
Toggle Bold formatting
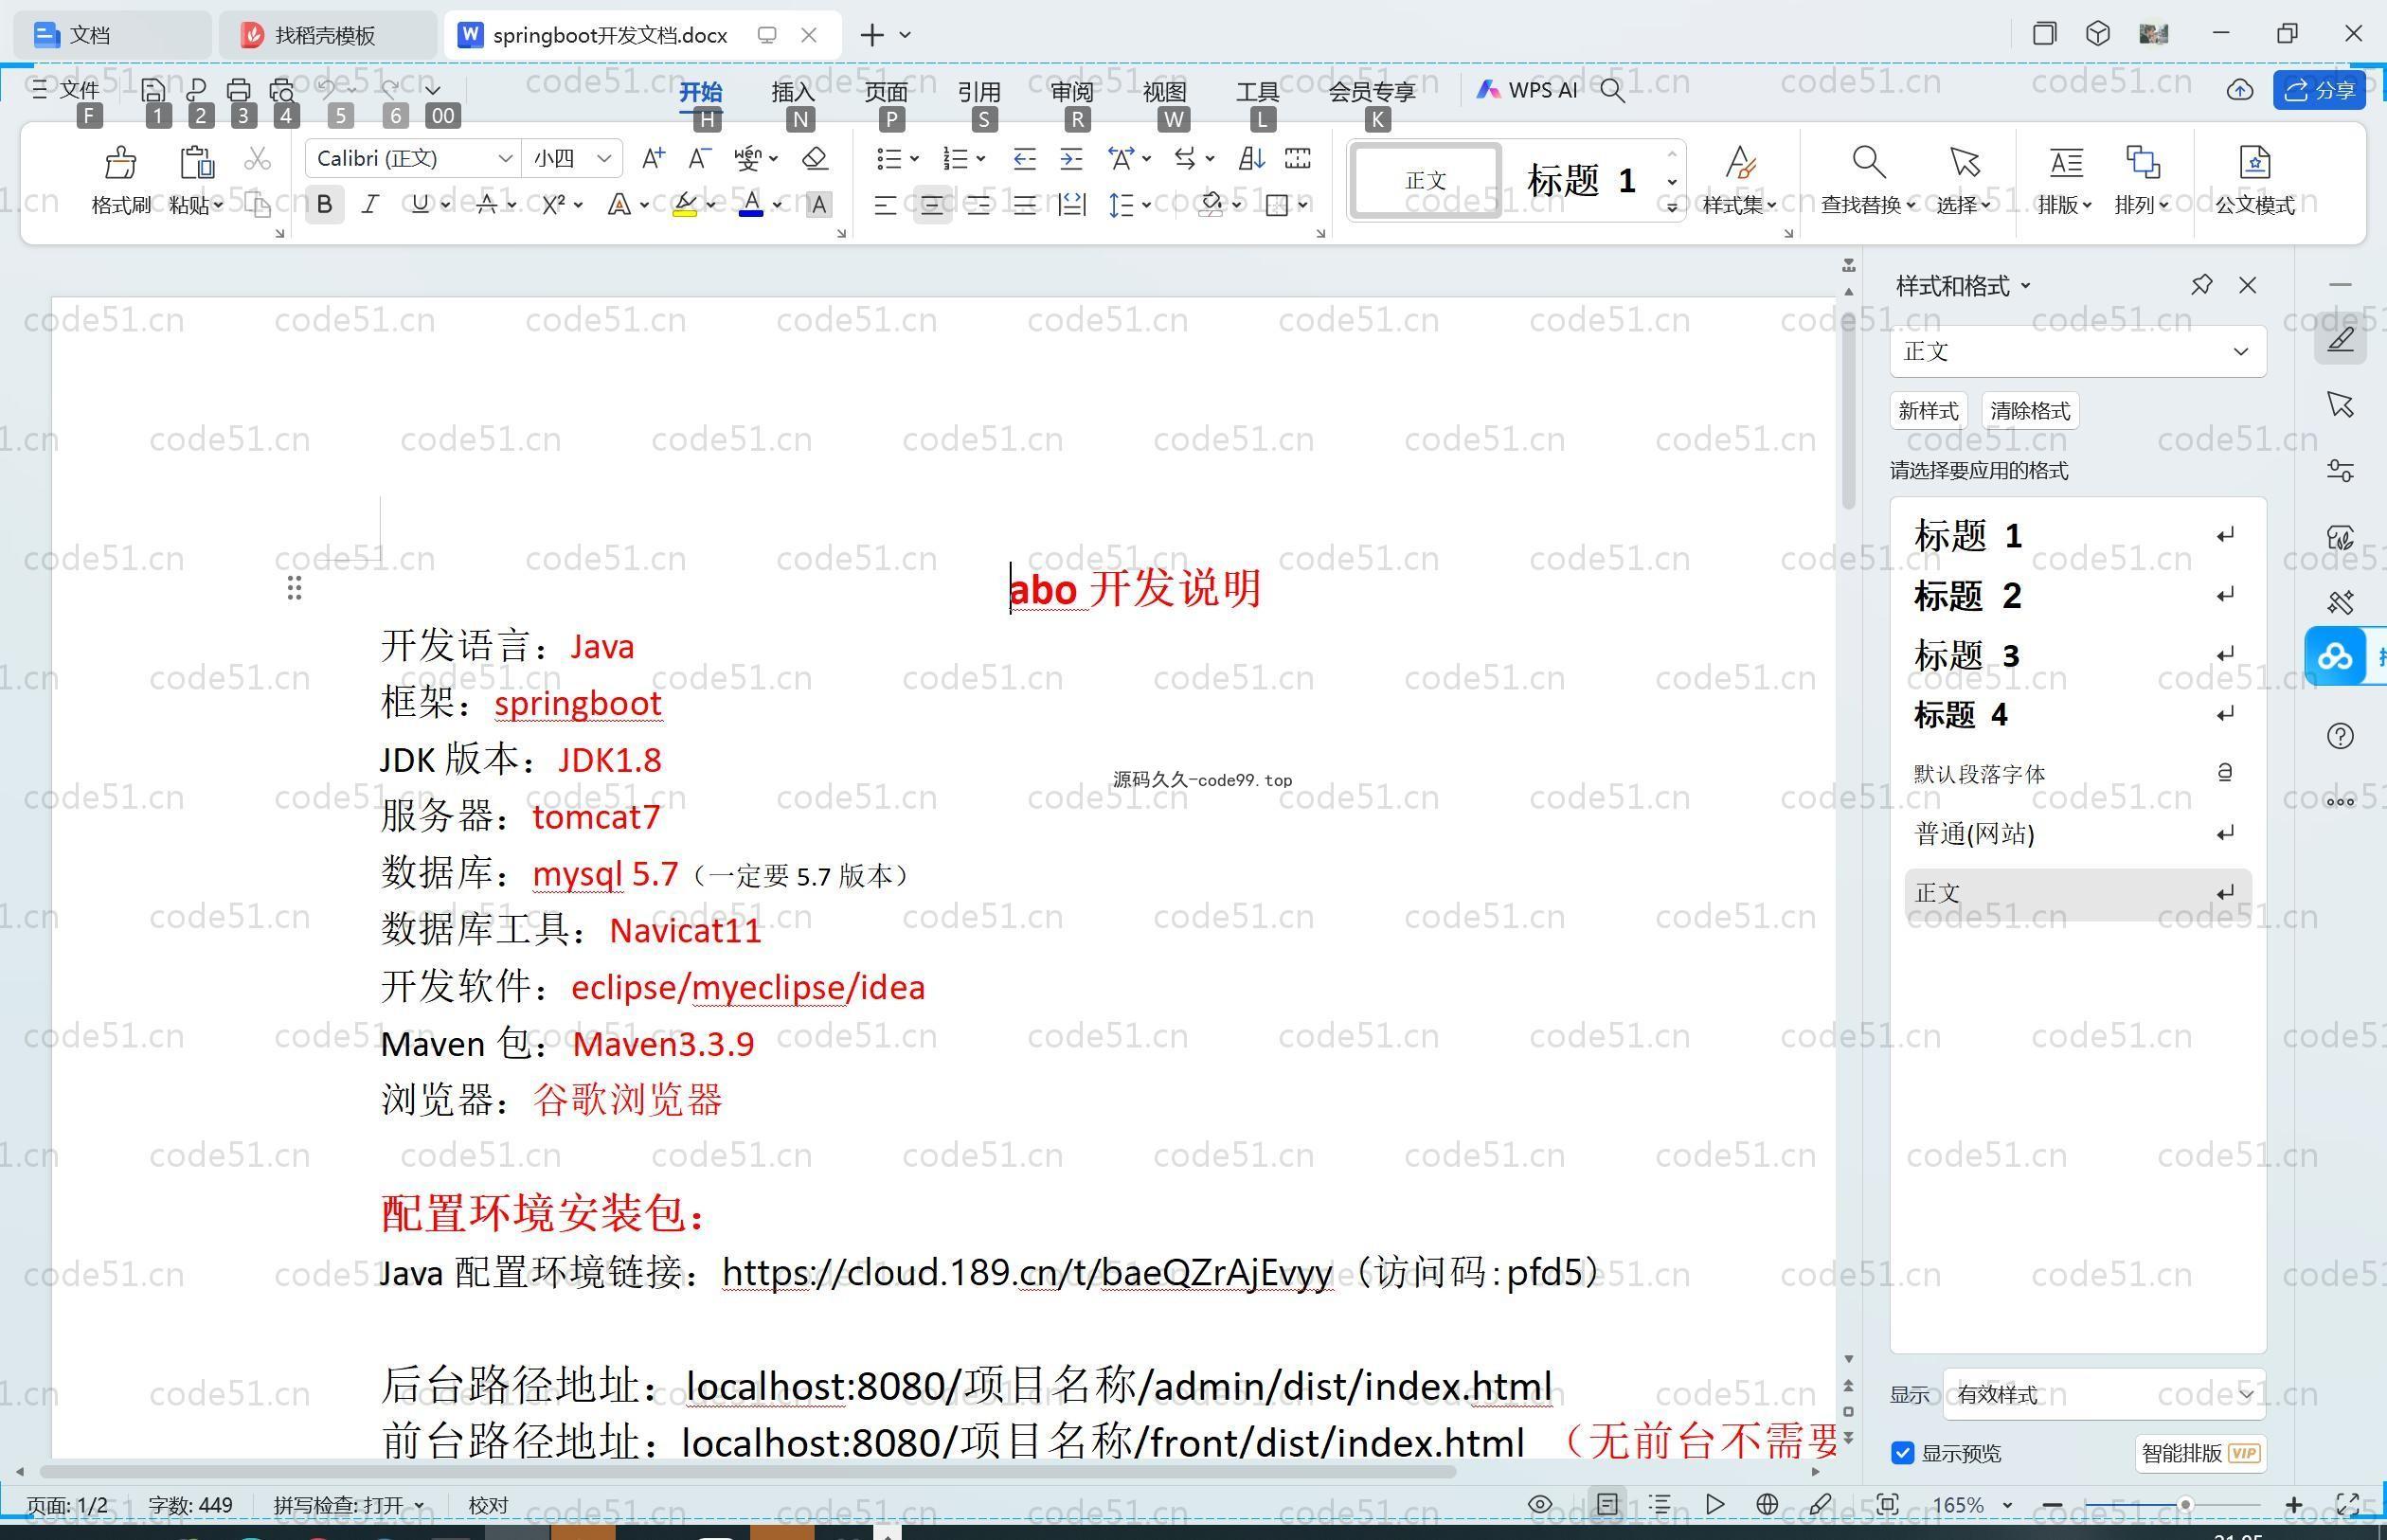click(324, 205)
